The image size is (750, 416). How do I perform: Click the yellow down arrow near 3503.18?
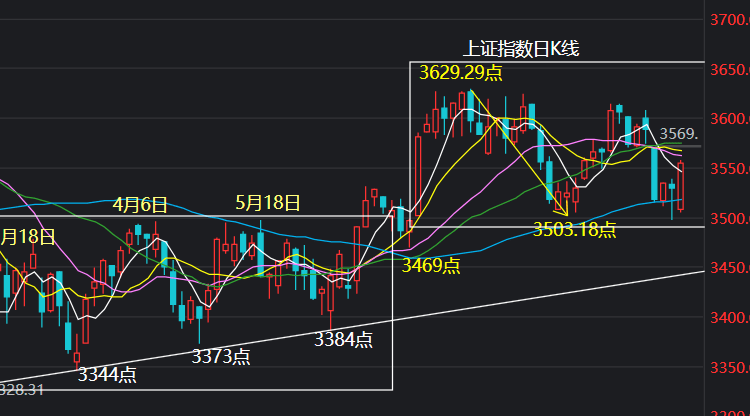click(x=561, y=209)
